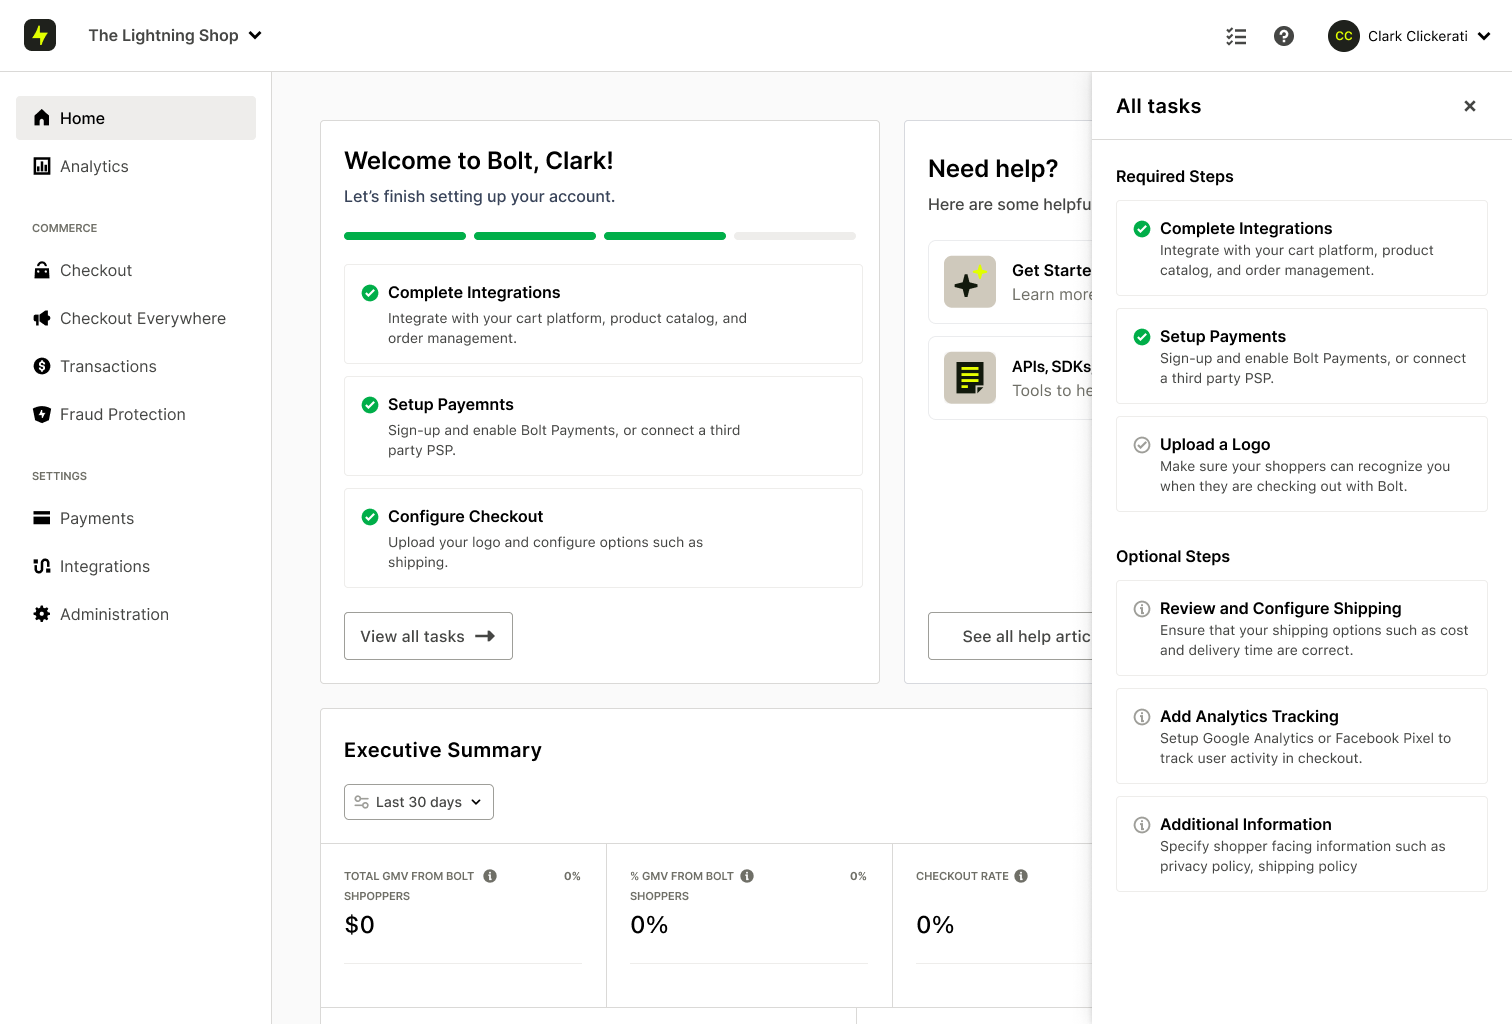Toggle Complete Integrations check in All tasks
1512x1024 pixels.
(x=1141, y=229)
